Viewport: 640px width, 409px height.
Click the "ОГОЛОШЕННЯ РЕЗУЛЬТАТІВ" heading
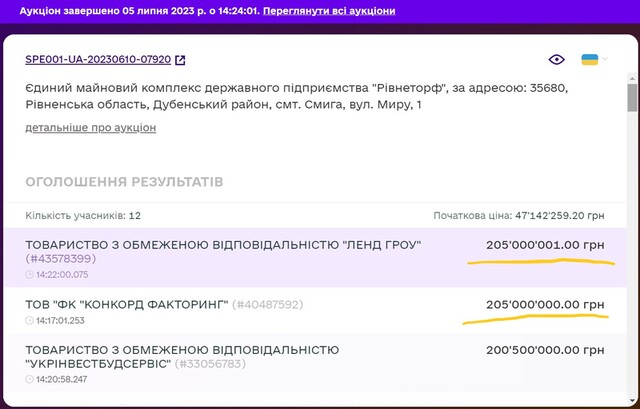[124, 182]
